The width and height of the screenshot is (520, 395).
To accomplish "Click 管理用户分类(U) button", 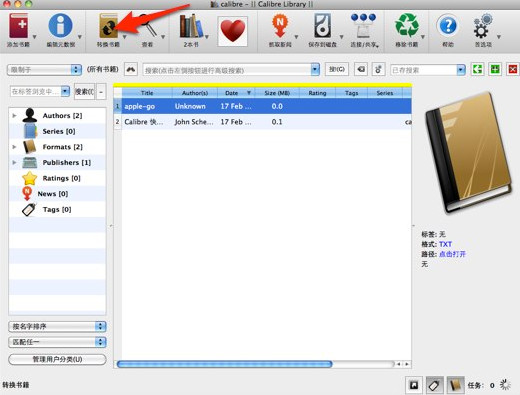I will coord(57,359).
